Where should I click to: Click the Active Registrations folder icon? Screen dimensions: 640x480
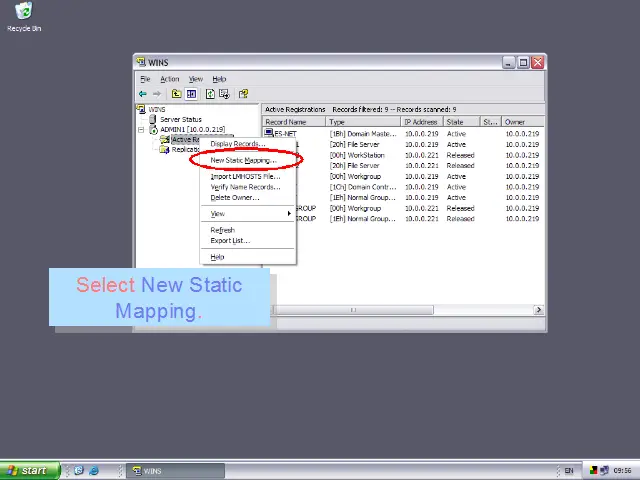[165, 140]
